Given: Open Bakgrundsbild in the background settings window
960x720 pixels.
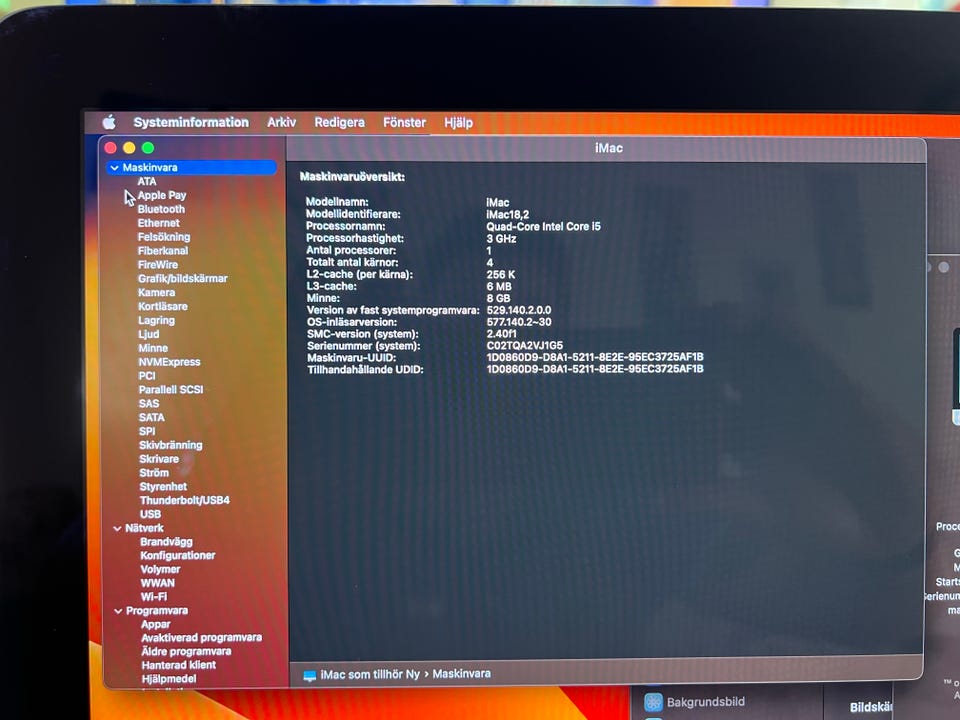Looking at the screenshot, I should 706,702.
